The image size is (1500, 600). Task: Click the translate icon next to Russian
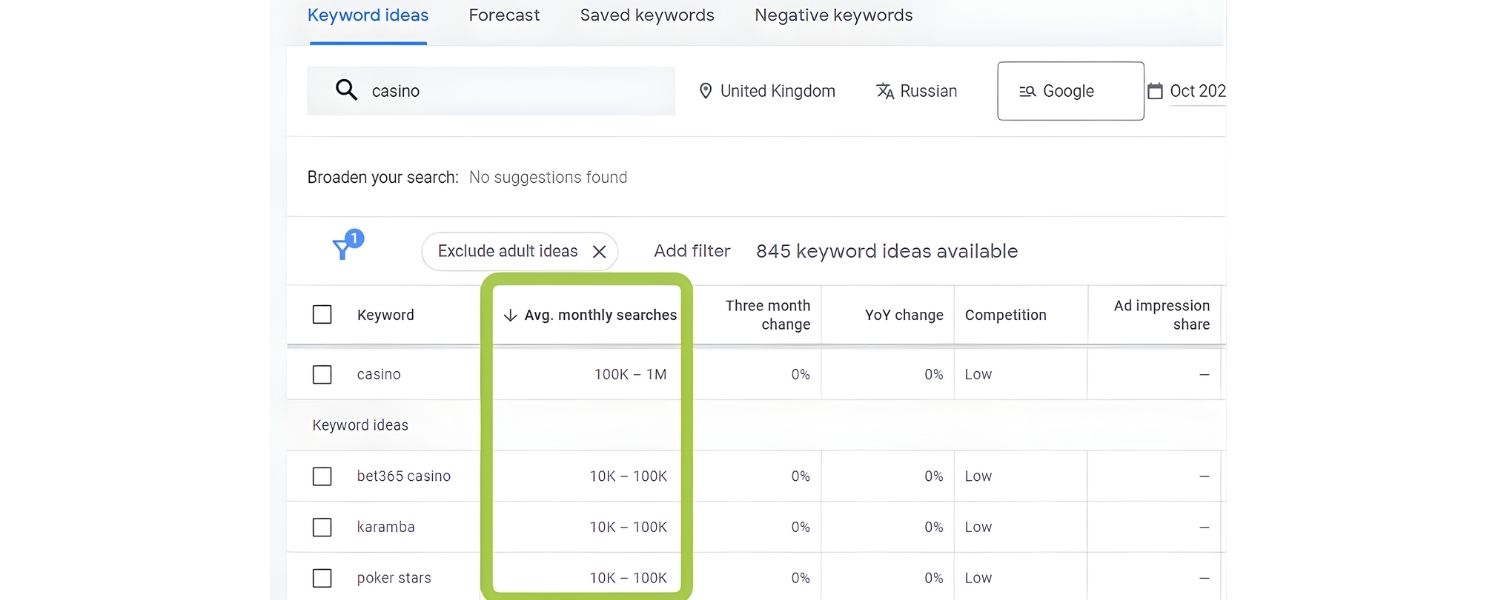tap(886, 90)
